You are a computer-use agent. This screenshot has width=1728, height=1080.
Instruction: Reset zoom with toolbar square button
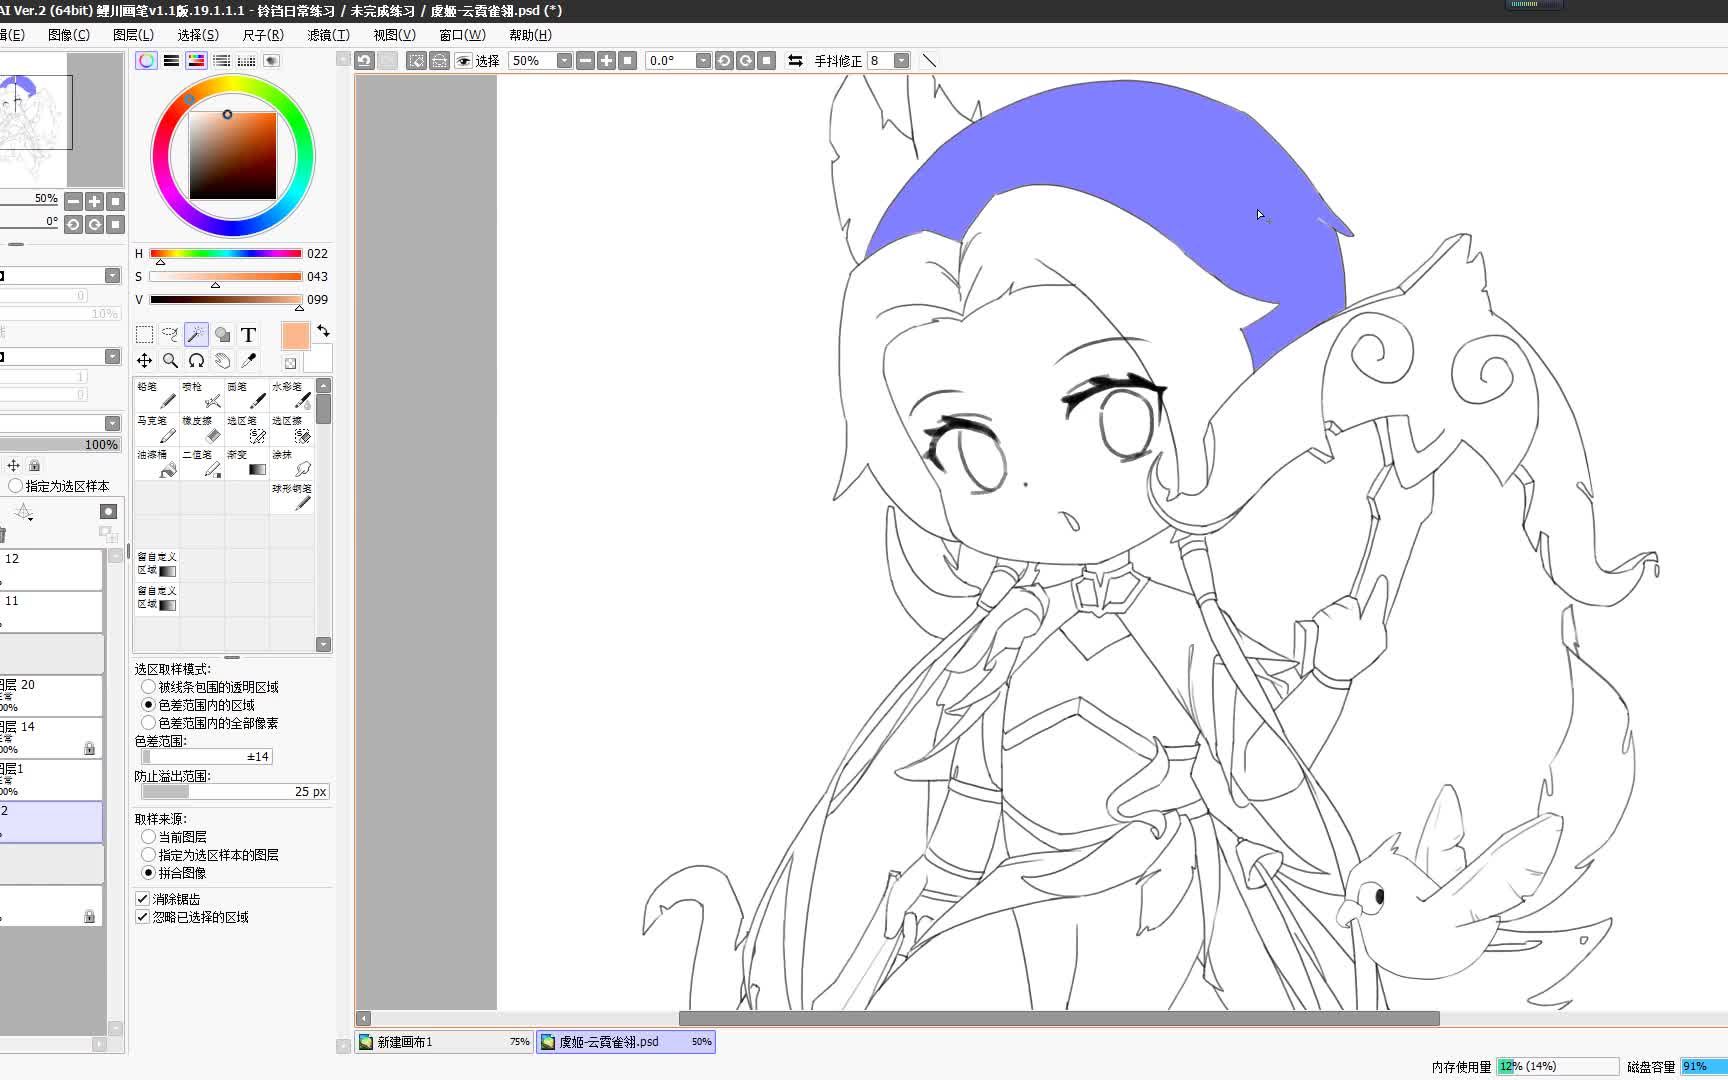pyautogui.click(x=628, y=61)
